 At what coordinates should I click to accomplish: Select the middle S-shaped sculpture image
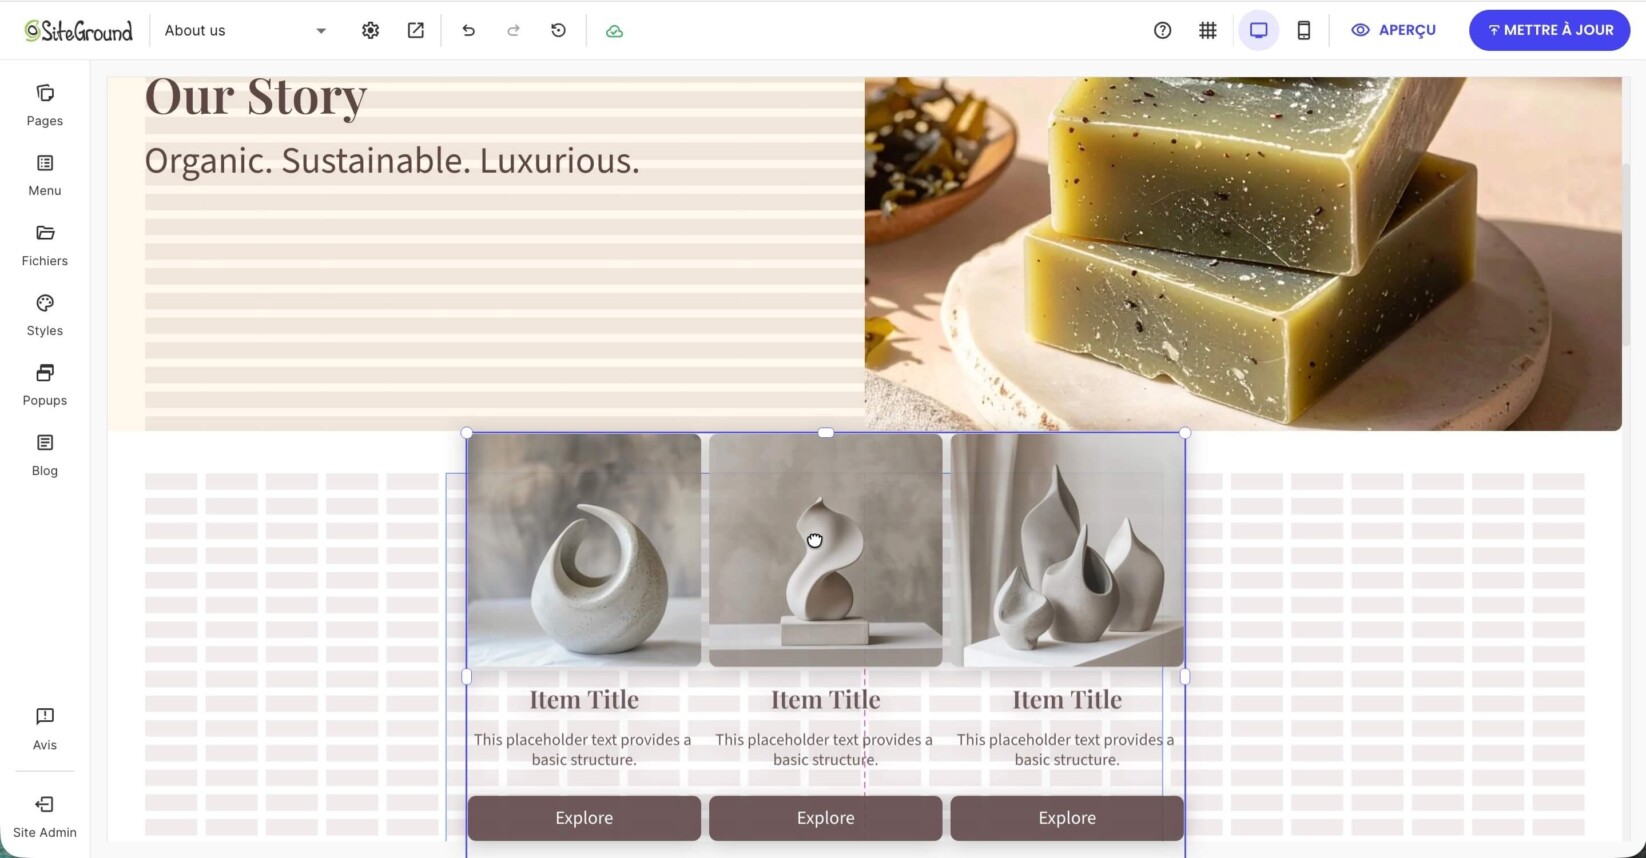tap(826, 550)
